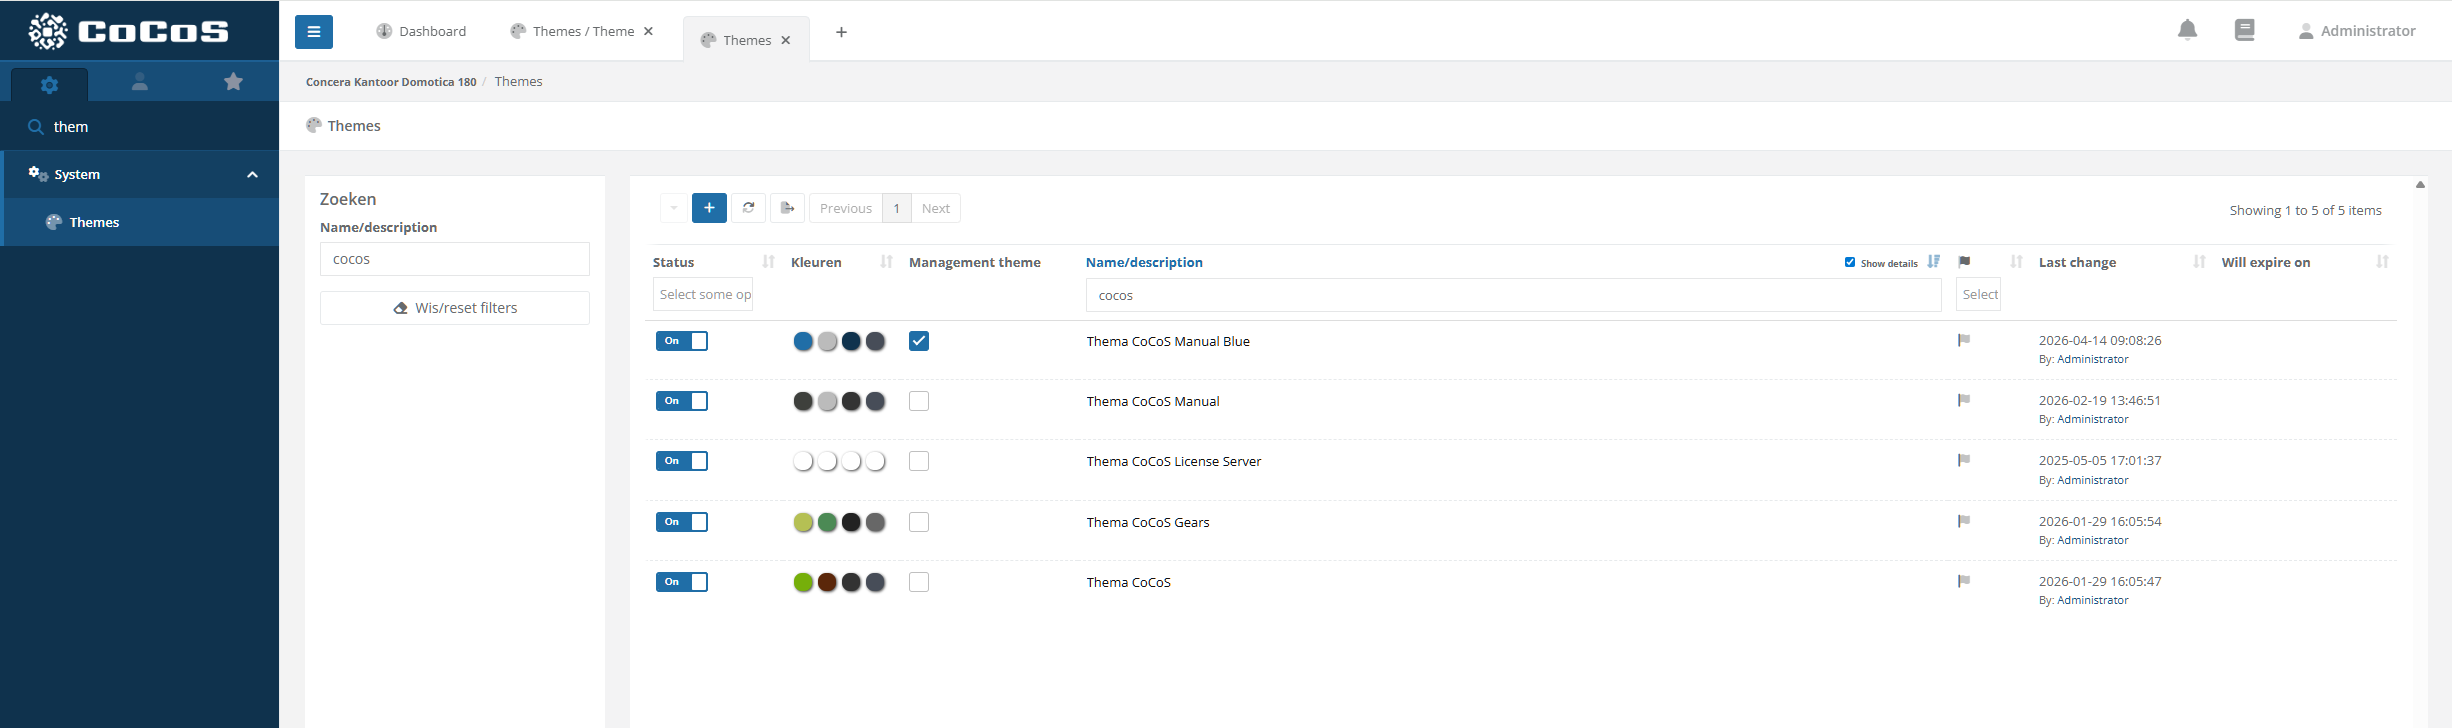2452x728 pixels.
Task: Open the manual book icon in header
Action: click(x=2244, y=31)
